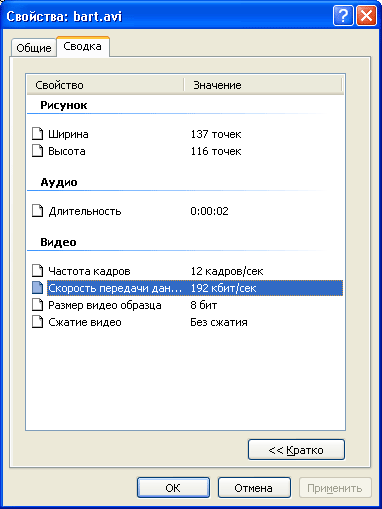Switch to the Общие tab

click(x=34, y=48)
